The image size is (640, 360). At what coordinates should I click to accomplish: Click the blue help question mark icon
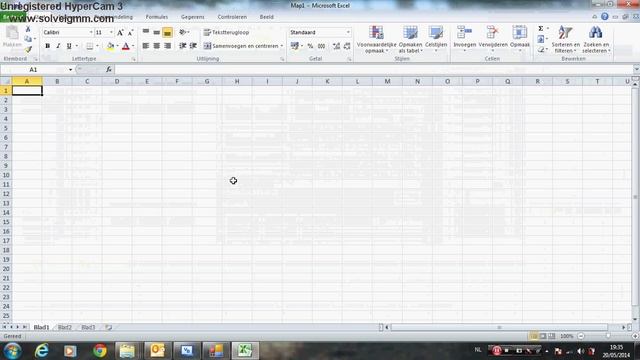[604, 17]
